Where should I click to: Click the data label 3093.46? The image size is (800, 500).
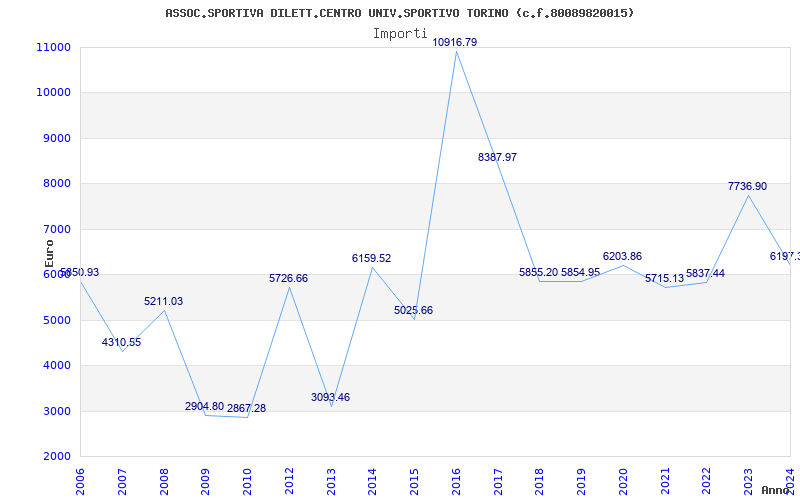point(331,397)
